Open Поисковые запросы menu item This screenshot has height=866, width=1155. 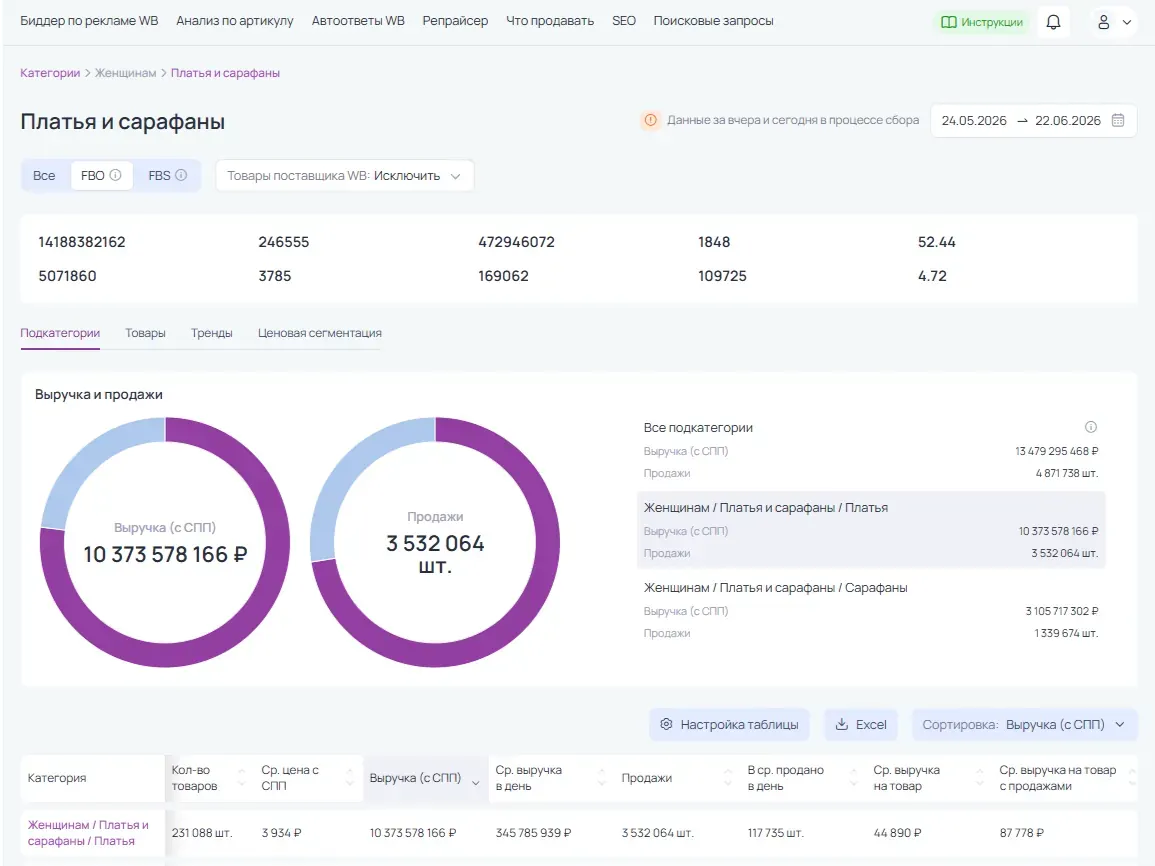[x=713, y=21]
